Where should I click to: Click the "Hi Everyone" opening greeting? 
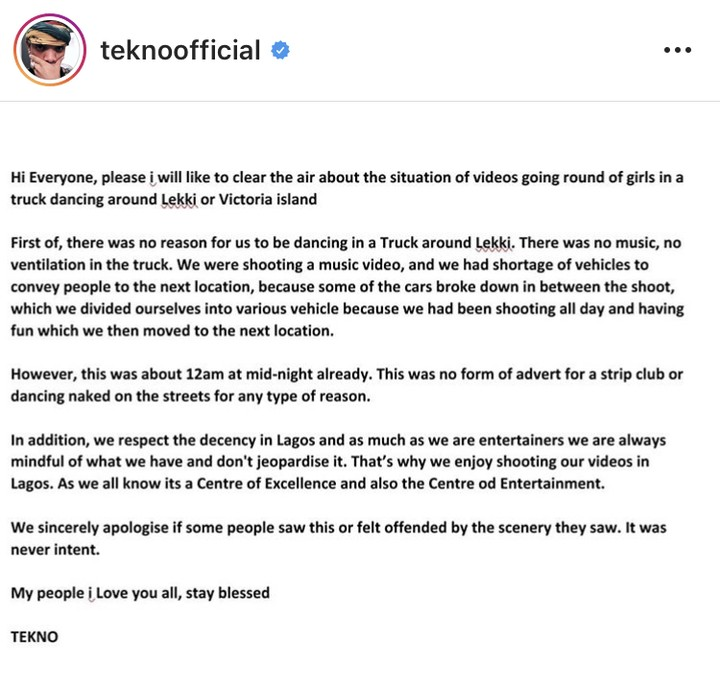click(47, 177)
